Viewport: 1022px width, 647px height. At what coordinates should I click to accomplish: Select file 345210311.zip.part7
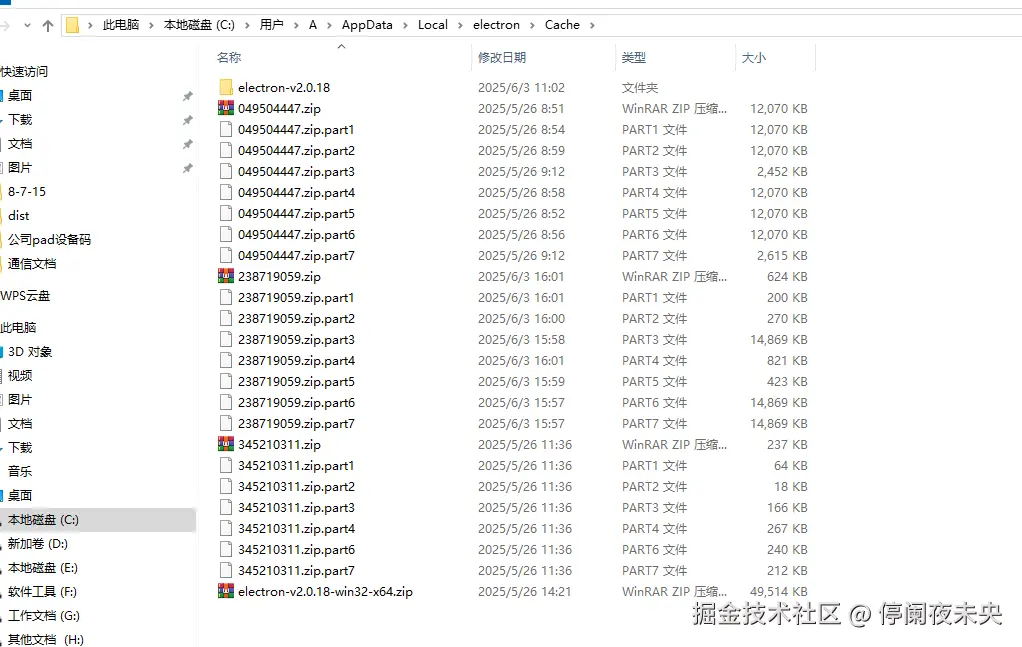tap(296, 571)
